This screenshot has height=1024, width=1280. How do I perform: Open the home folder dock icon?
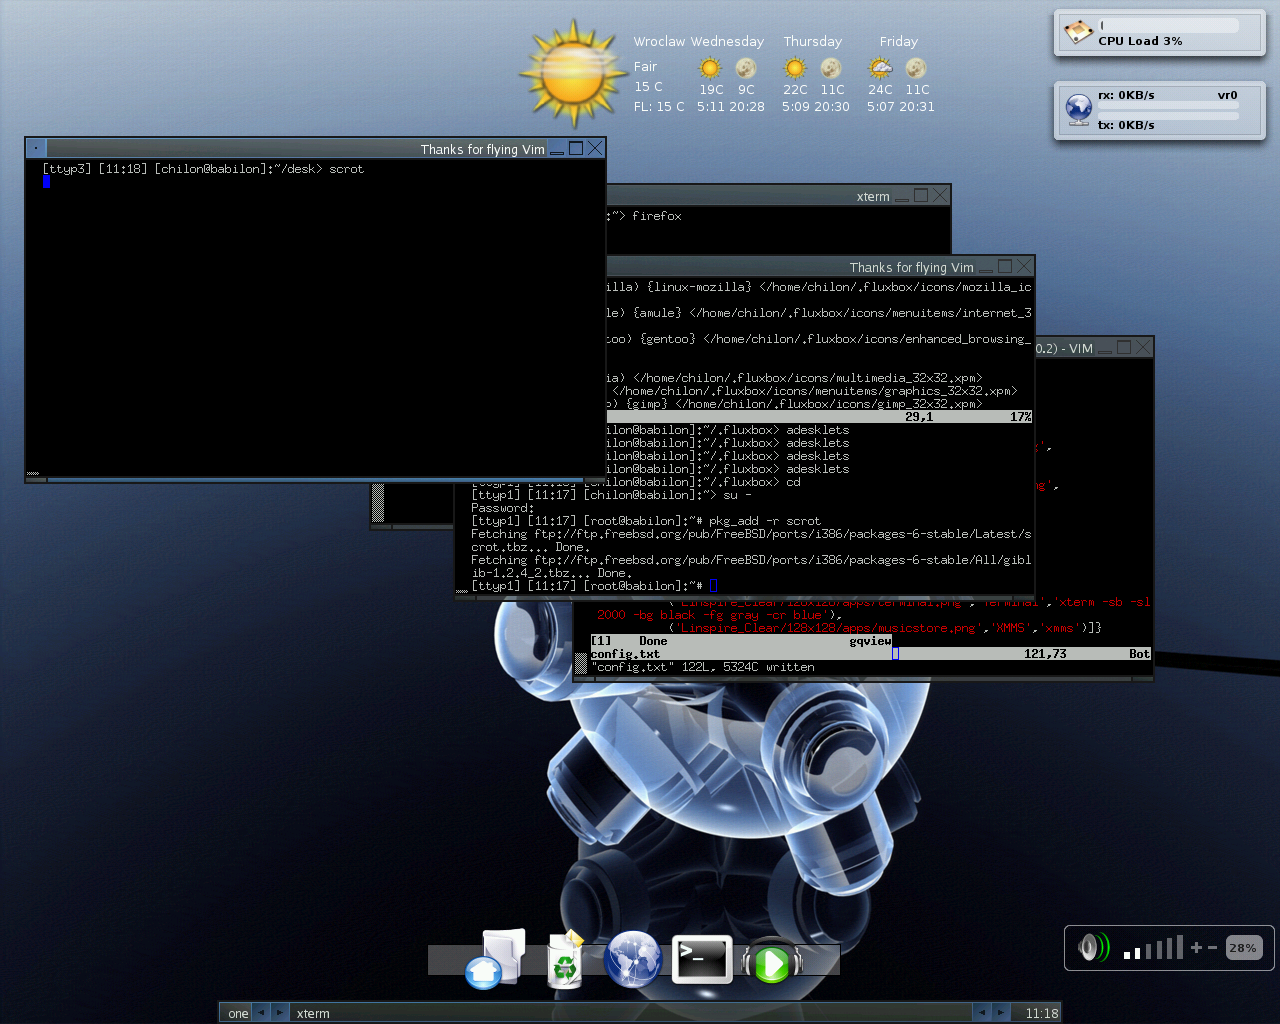pos(495,960)
